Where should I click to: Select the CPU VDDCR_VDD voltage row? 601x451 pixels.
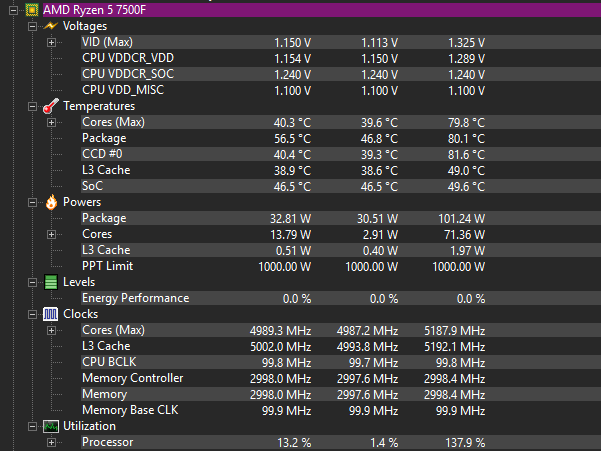coord(341,58)
